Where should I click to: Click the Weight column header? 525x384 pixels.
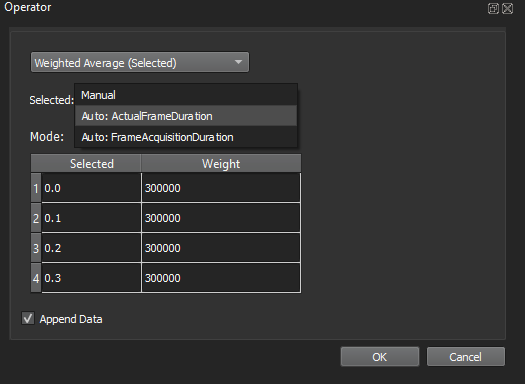tap(221, 164)
